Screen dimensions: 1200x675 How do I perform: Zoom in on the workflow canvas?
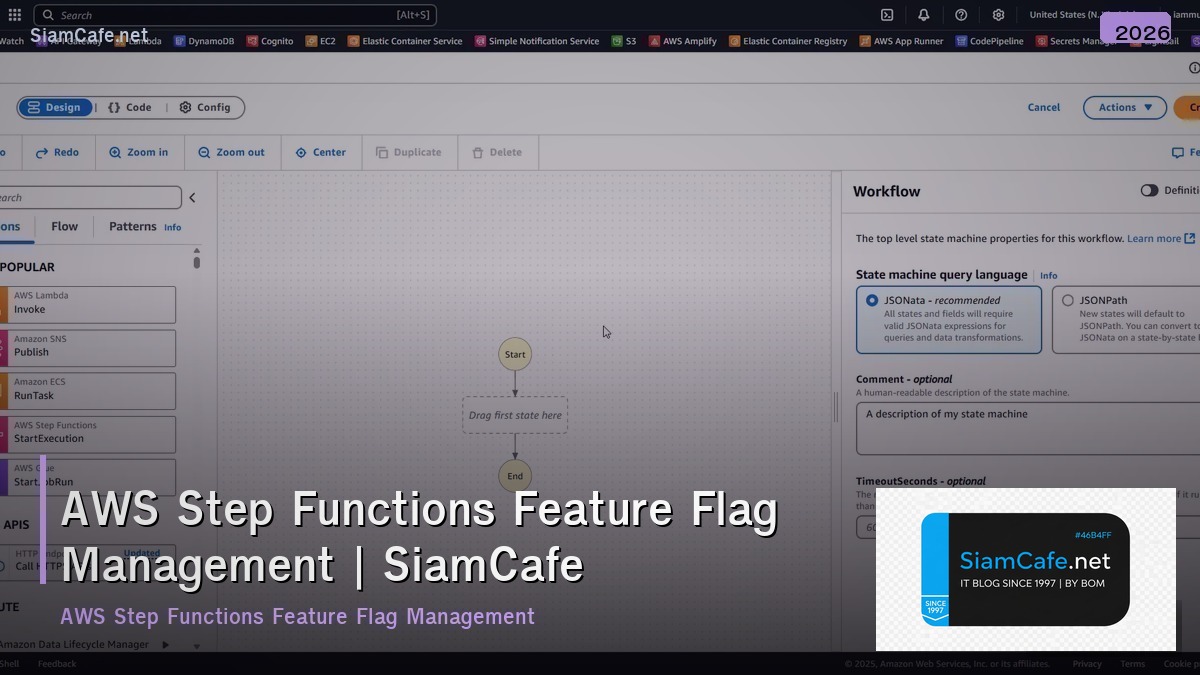tap(138, 152)
